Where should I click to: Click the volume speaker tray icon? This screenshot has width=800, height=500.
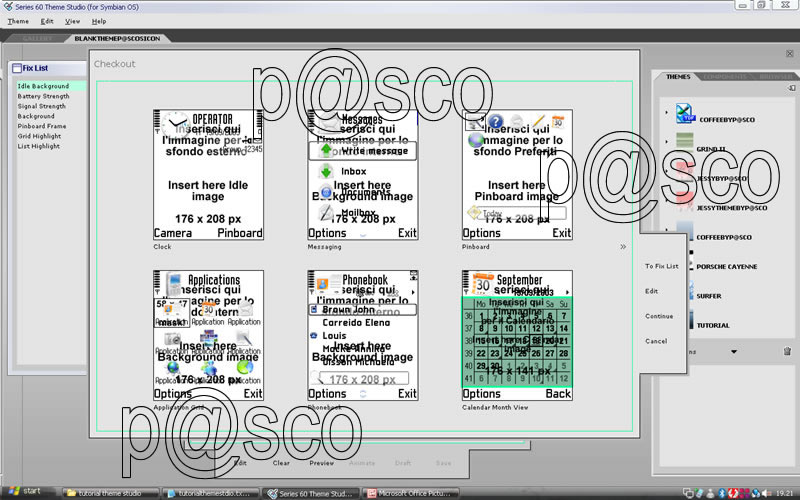pyautogui.click(x=765, y=493)
